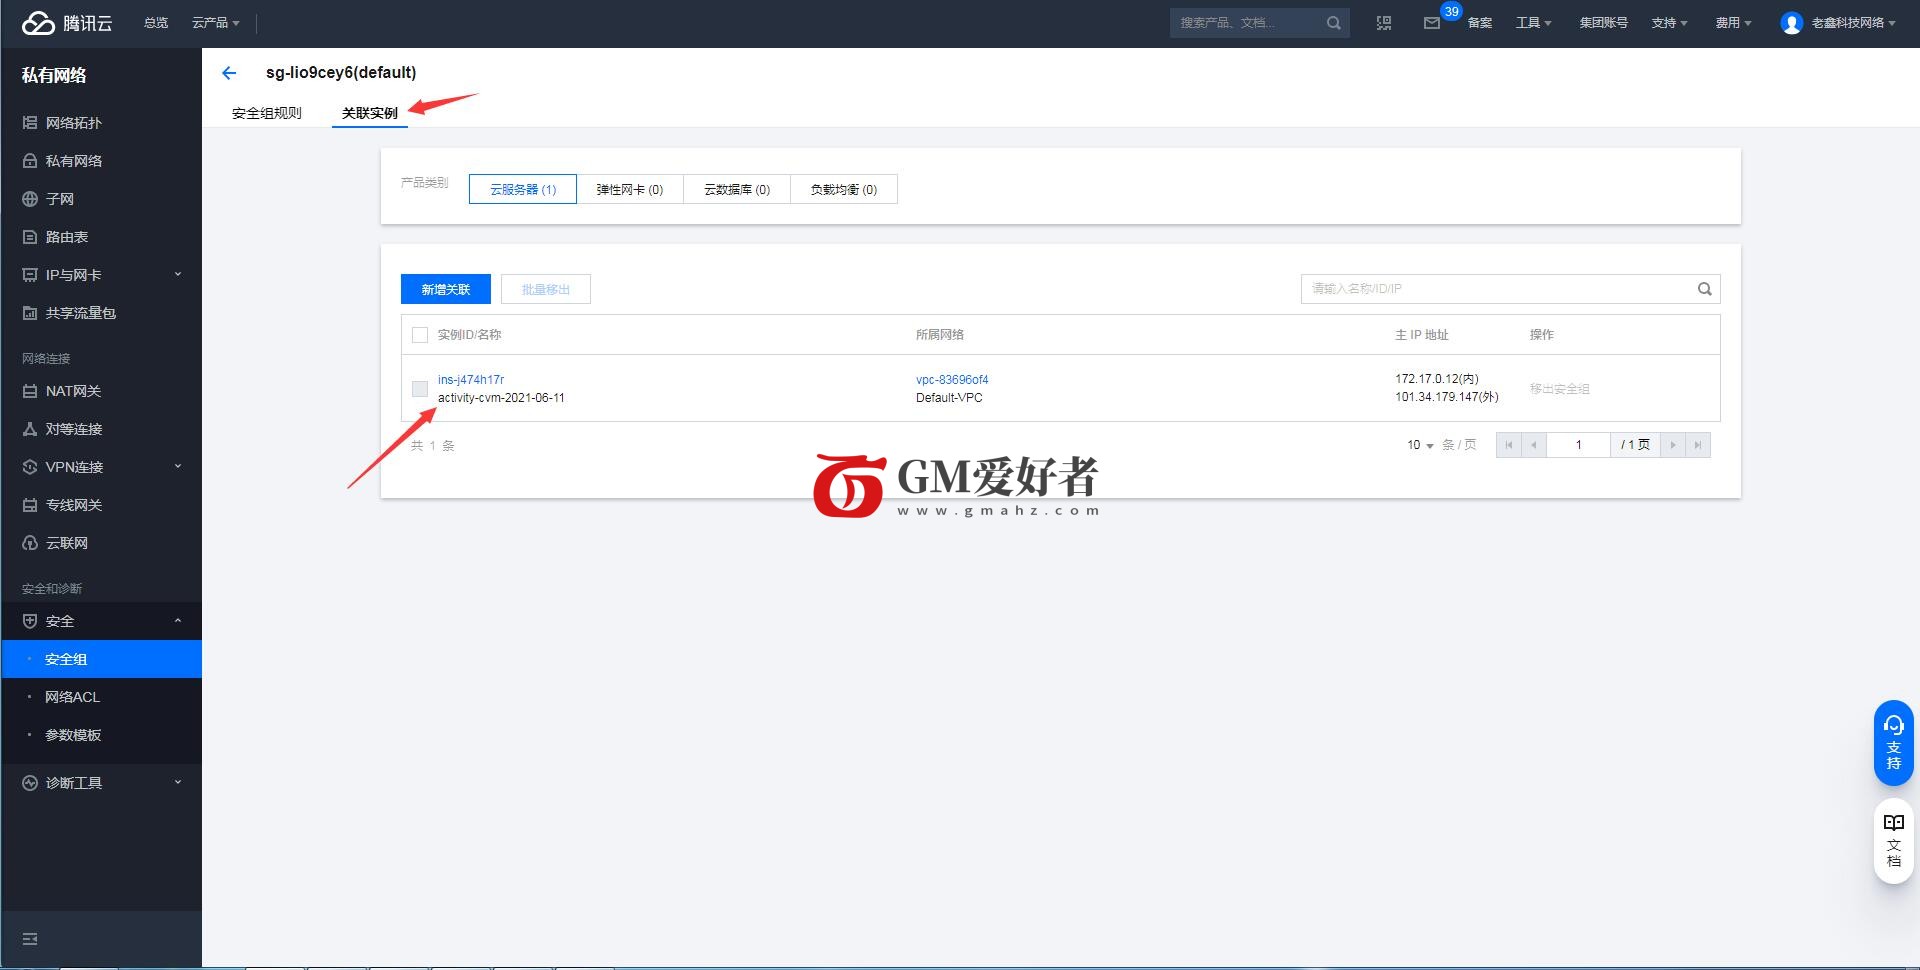The width and height of the screenshot is (1920, 970).
Task: Click the search magnifier in instance filter
Action: coord(1704,289)
